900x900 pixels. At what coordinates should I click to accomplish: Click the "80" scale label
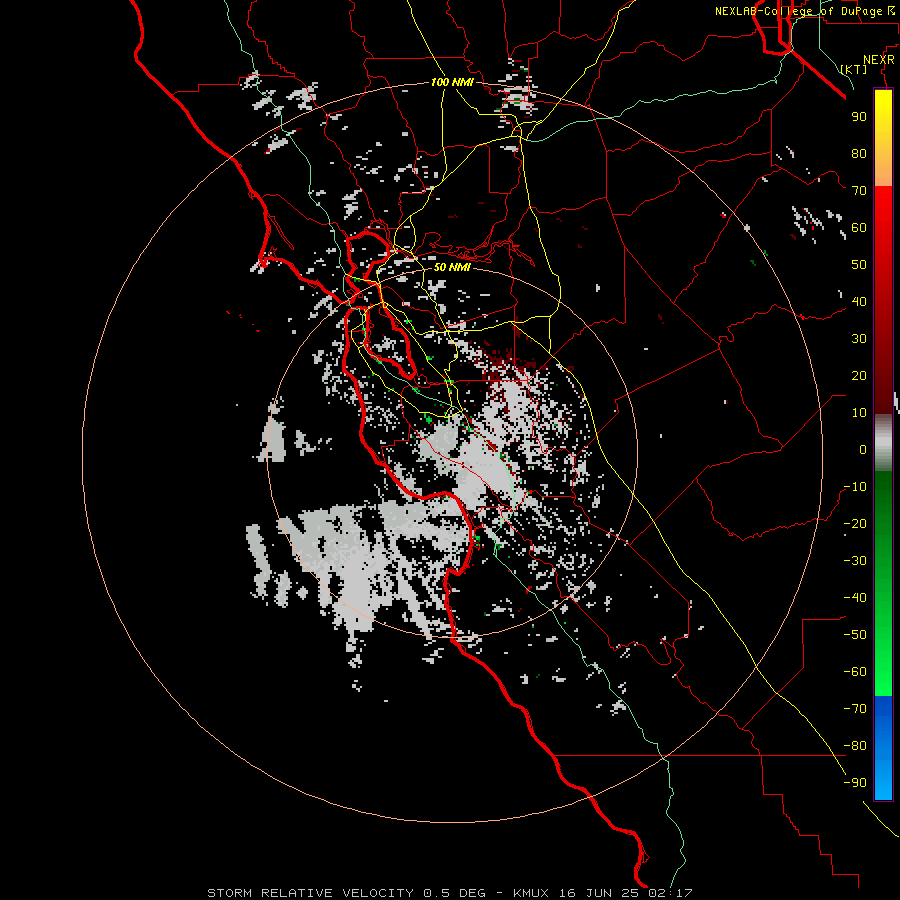tap(859, 153)
